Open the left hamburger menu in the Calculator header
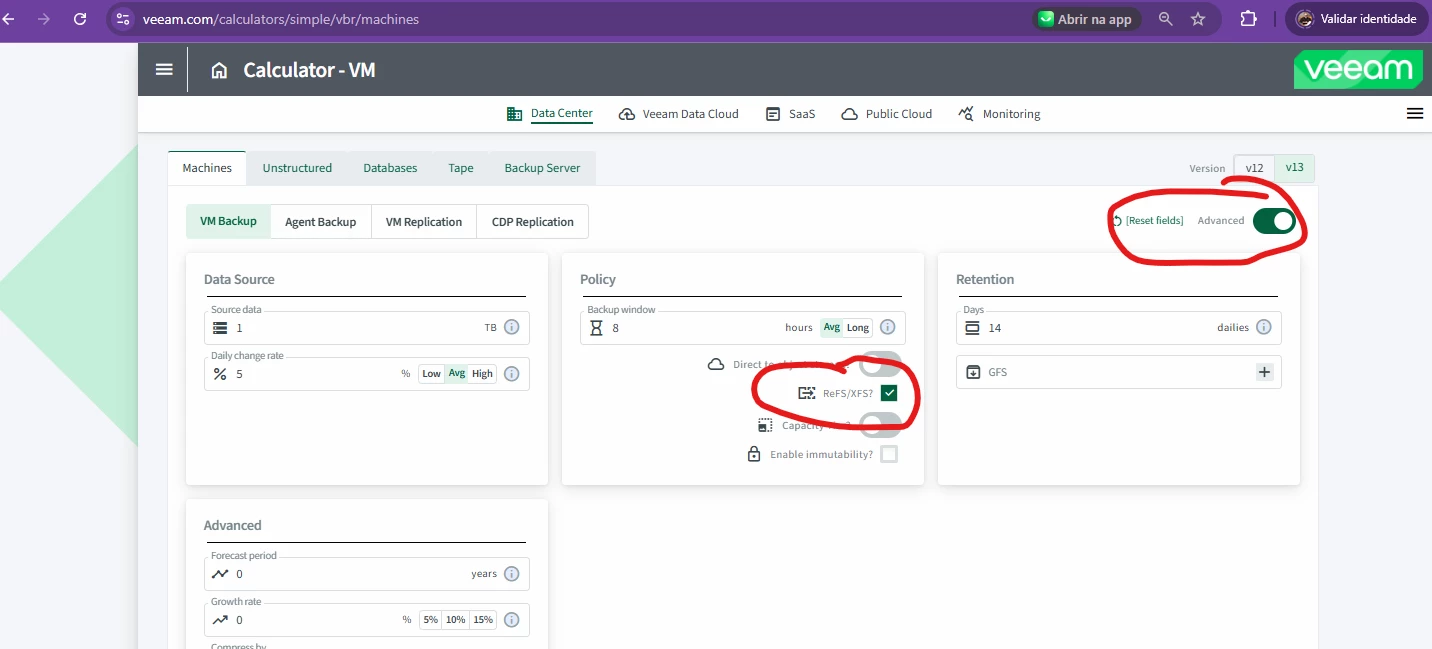Image resolution: width=1432 pixels, height=649 pixels. (164, 70)
